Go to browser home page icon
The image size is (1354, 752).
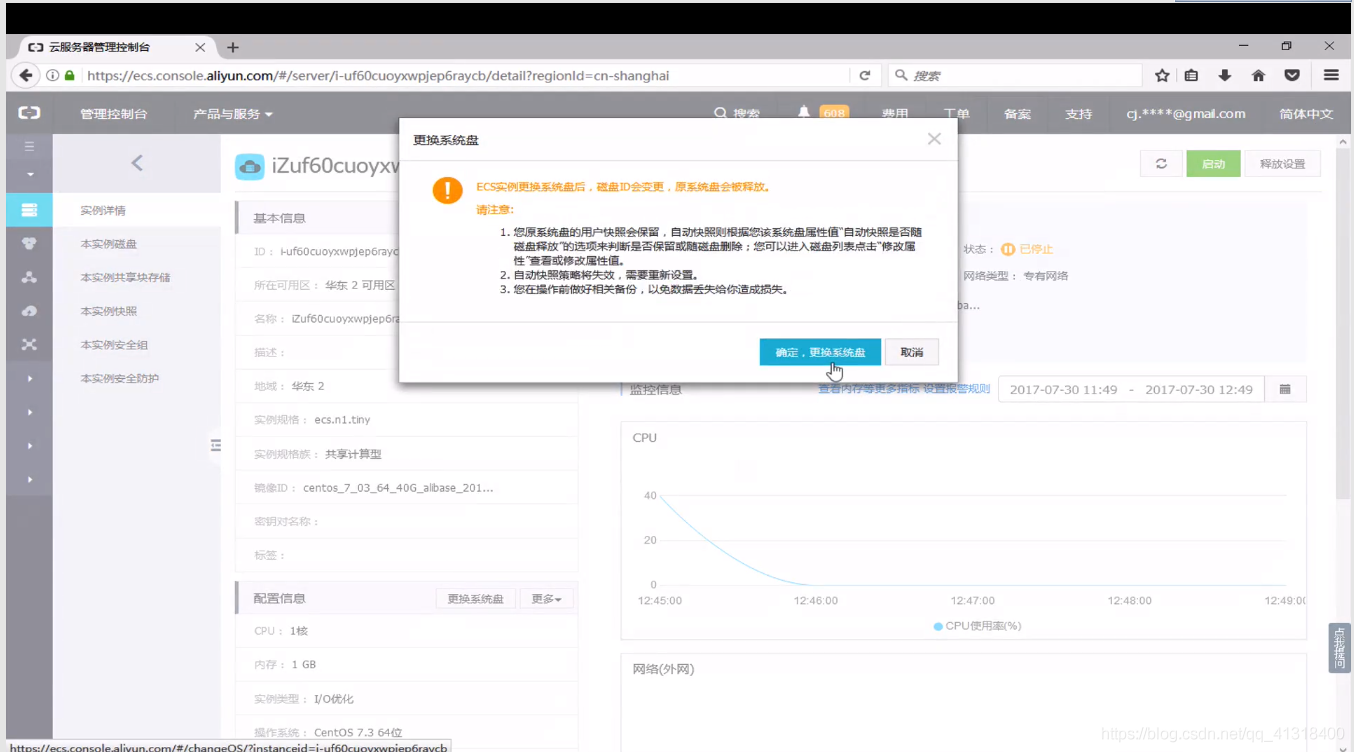coord(1258,75)
